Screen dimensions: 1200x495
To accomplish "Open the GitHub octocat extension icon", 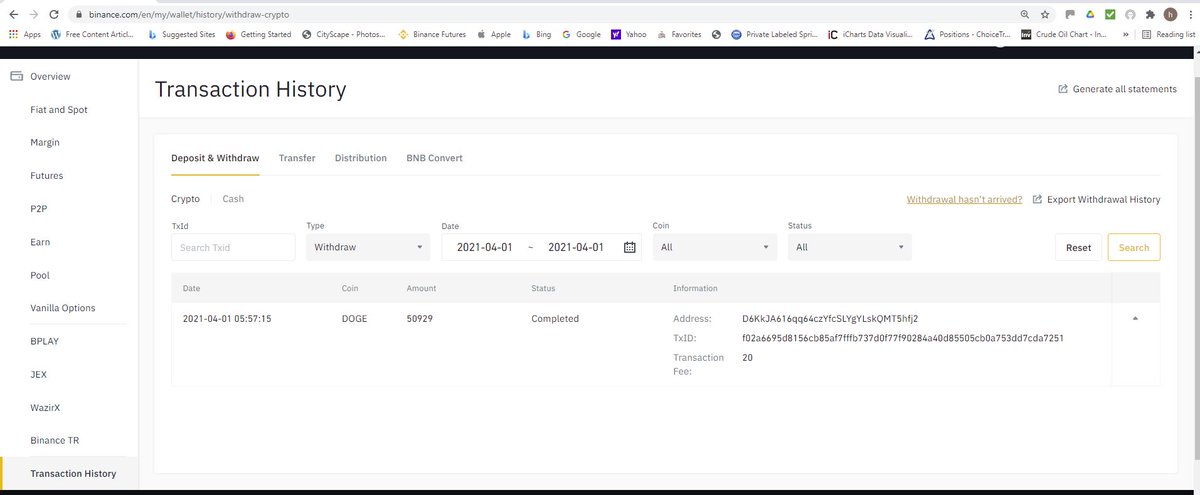I will point(1130,15).
